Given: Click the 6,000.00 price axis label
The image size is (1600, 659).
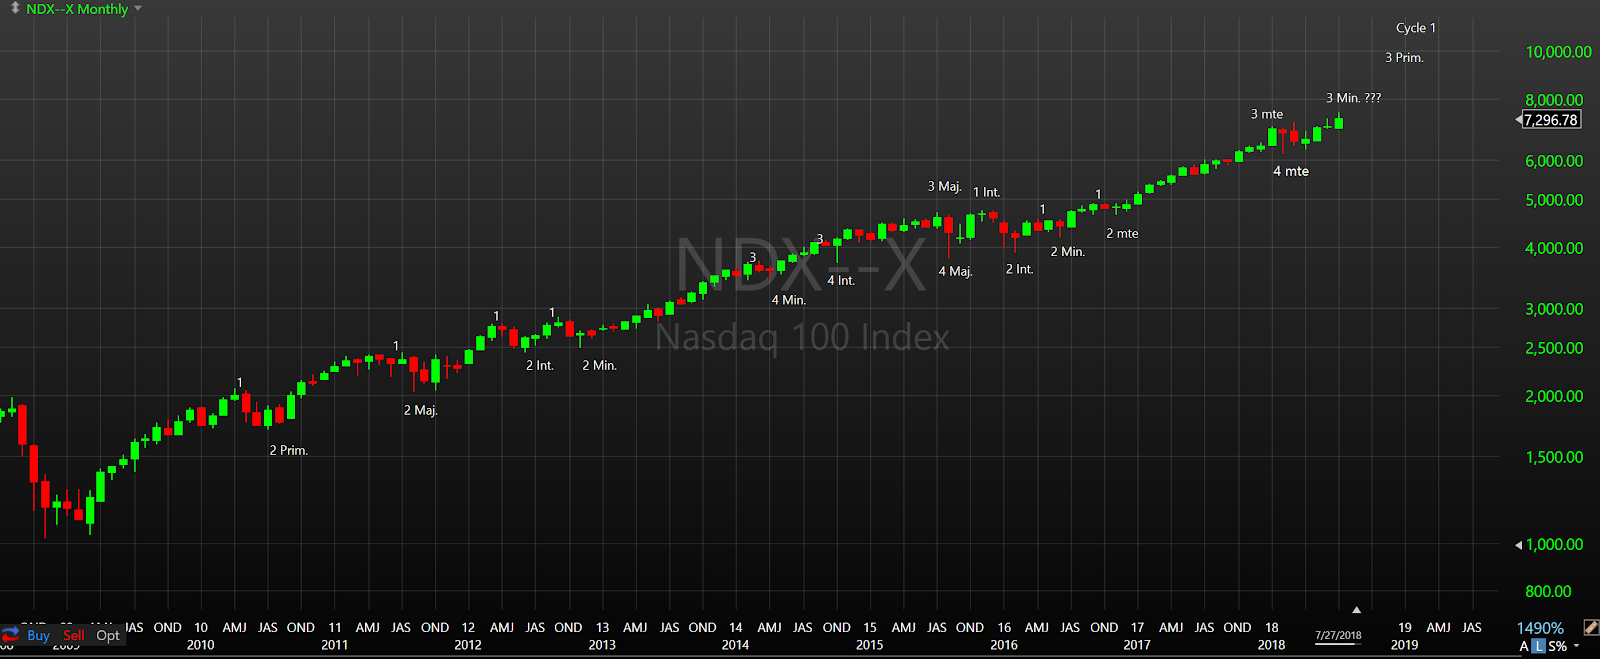Looking at the screenshot, I should pyautogui.click(x=1554, y=161).
